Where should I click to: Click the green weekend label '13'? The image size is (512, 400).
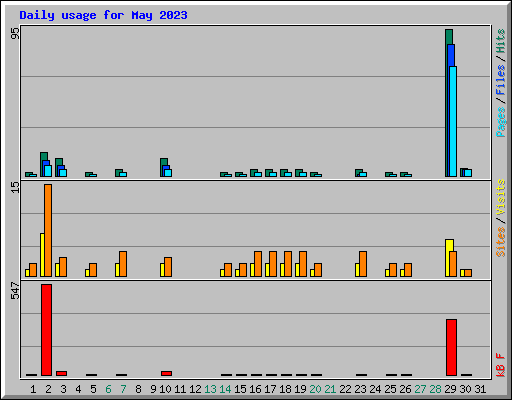(210, 389)
